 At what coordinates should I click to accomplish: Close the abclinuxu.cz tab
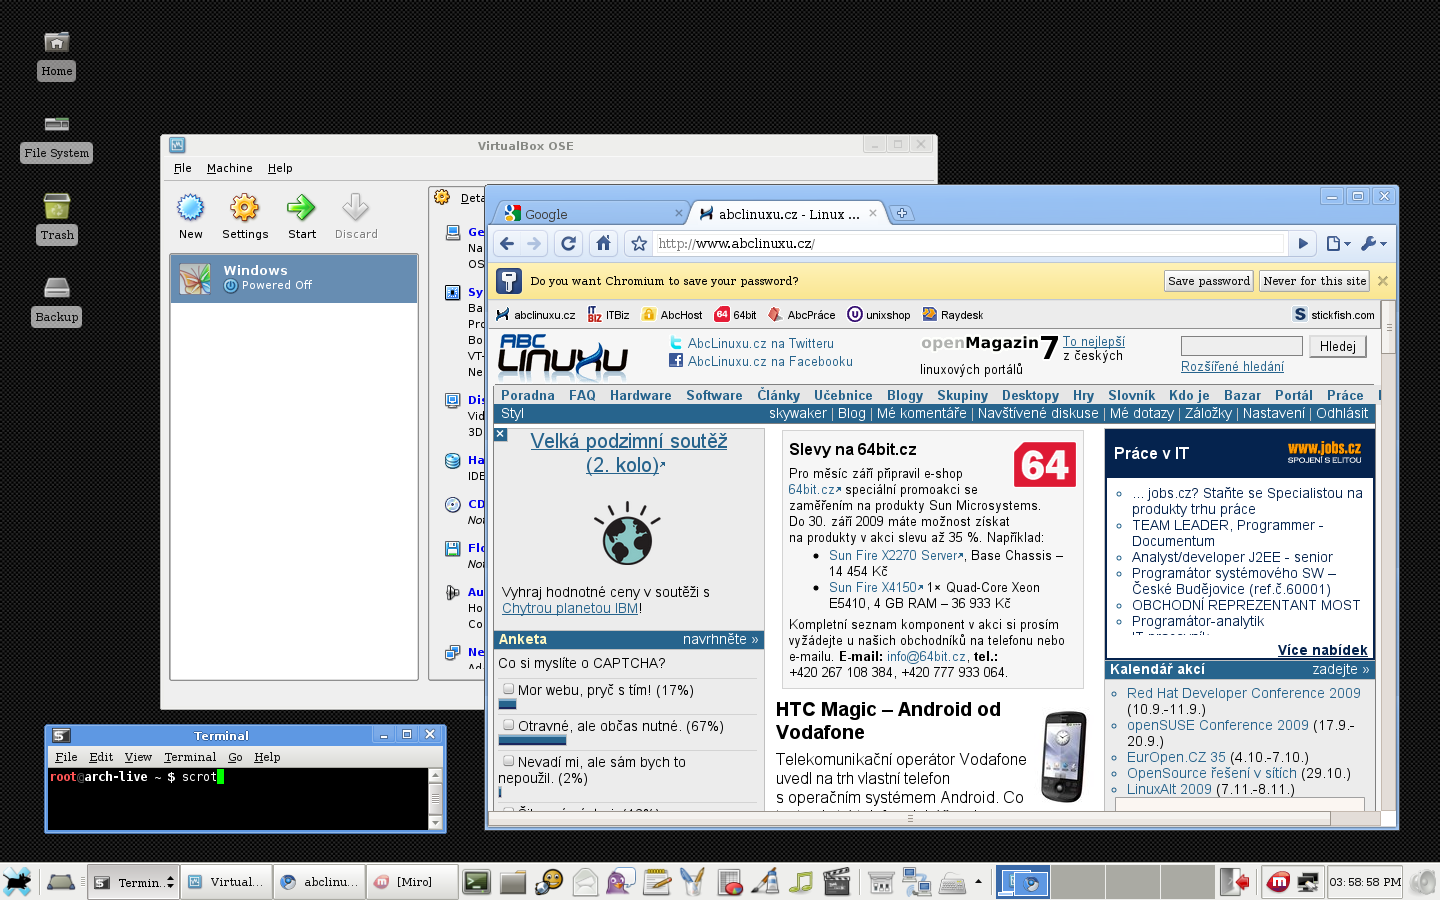pyautogui.click(x=872, y=213)
